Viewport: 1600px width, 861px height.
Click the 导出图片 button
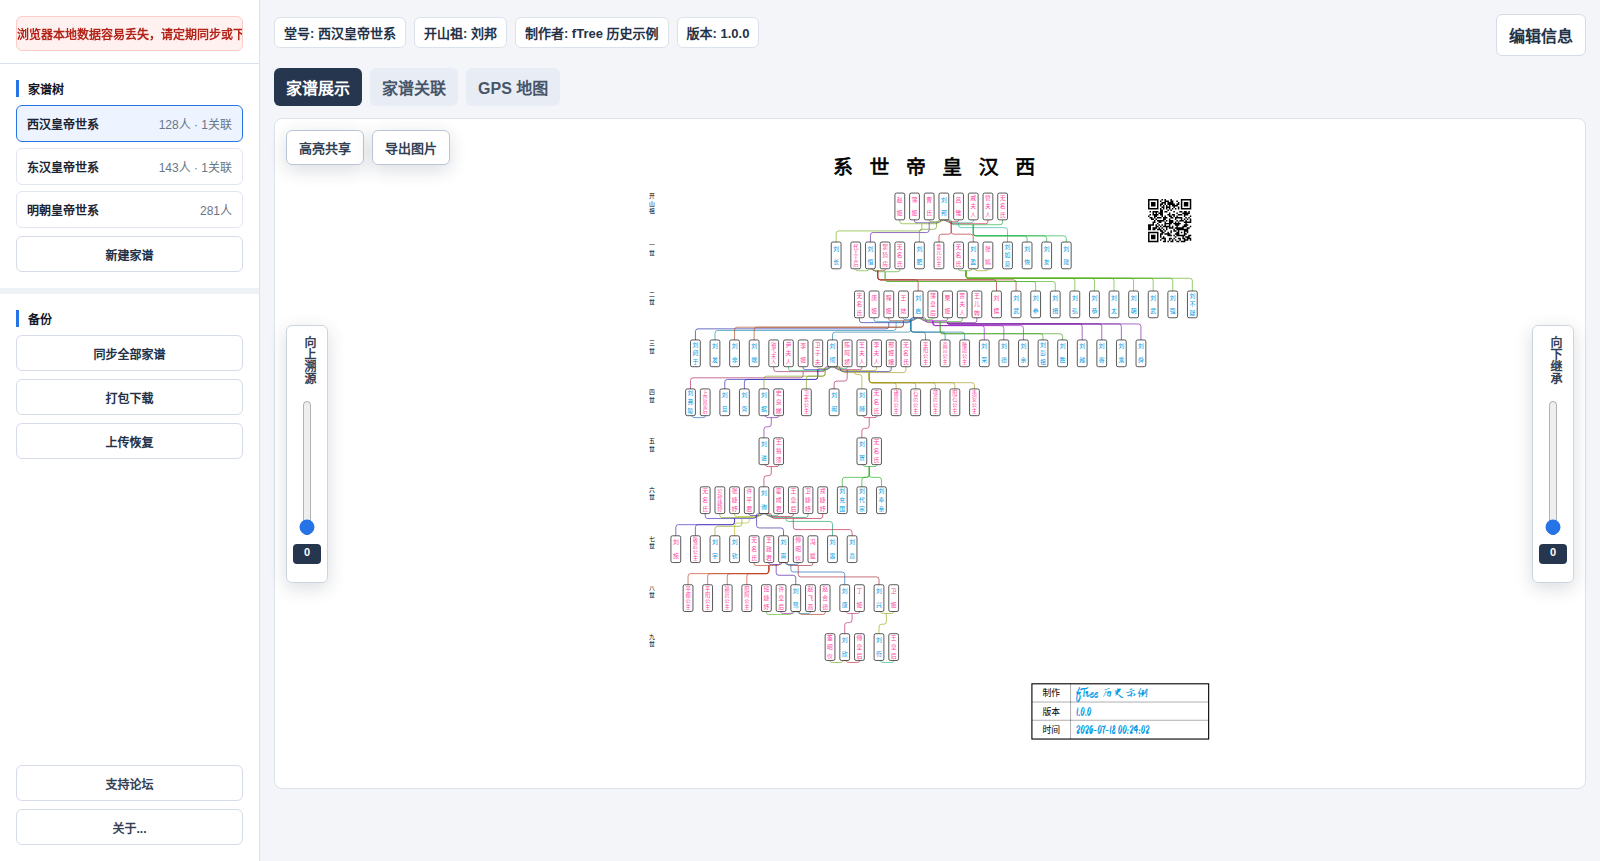point(411,148)
